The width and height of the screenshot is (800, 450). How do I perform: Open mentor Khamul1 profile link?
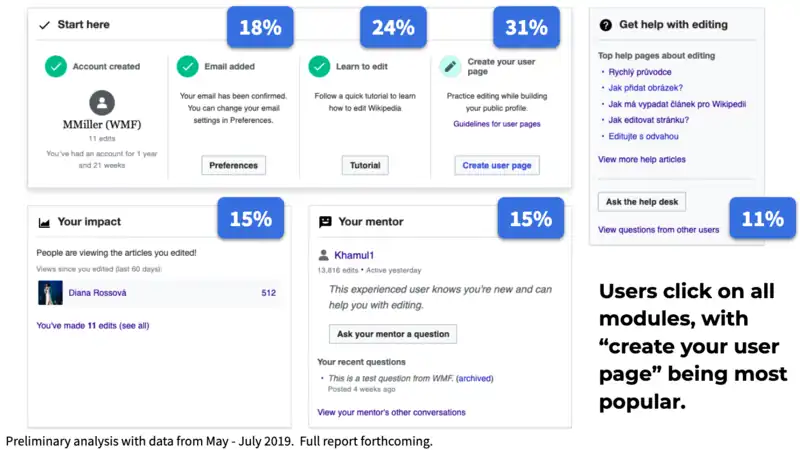[354, 256]
